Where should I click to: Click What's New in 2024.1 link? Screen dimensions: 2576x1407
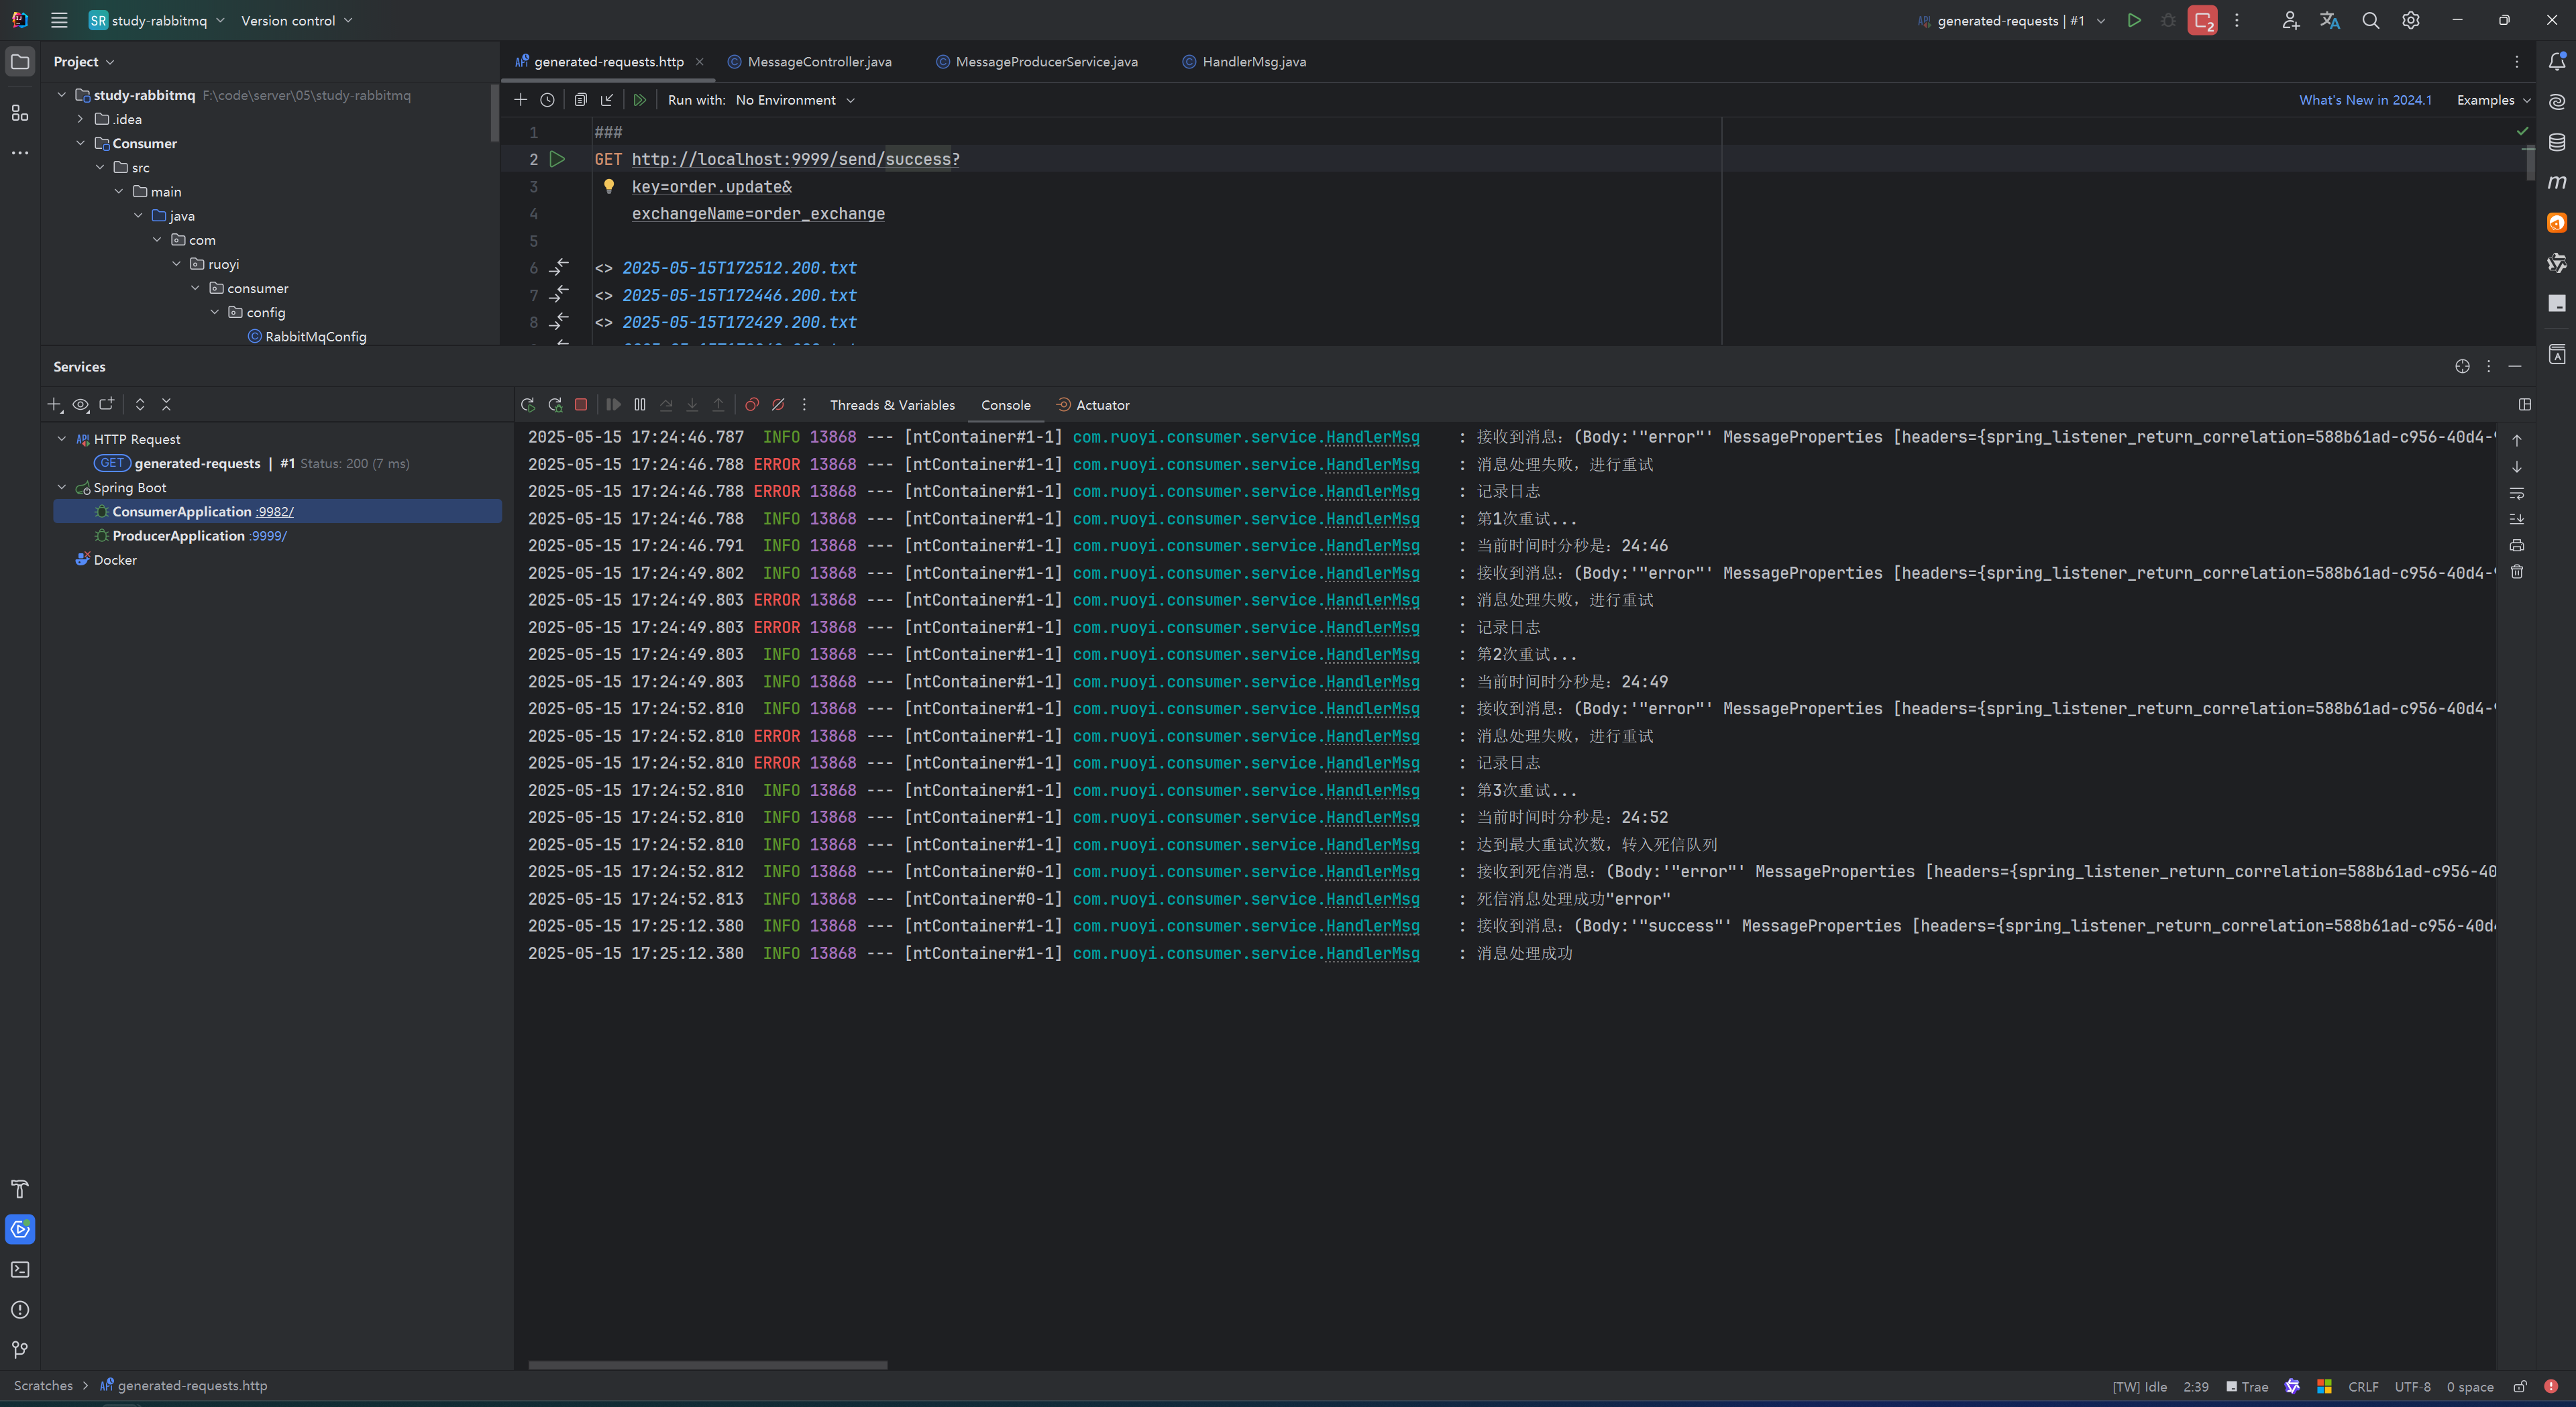[x=2365, y=100]
